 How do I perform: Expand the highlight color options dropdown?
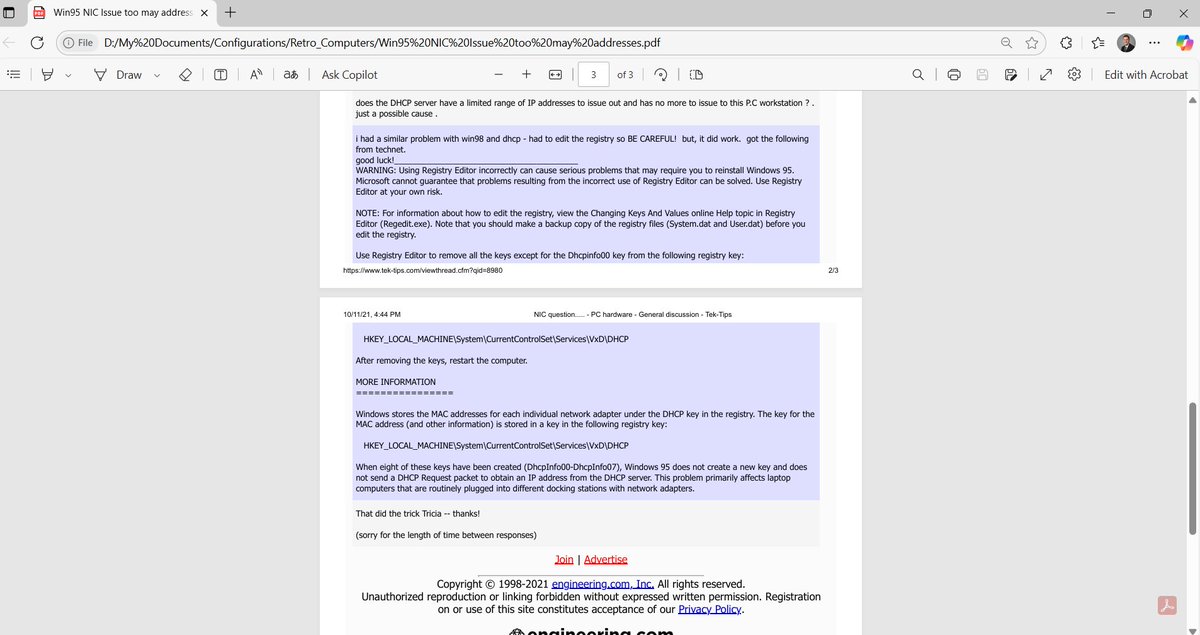pos(68,75)
